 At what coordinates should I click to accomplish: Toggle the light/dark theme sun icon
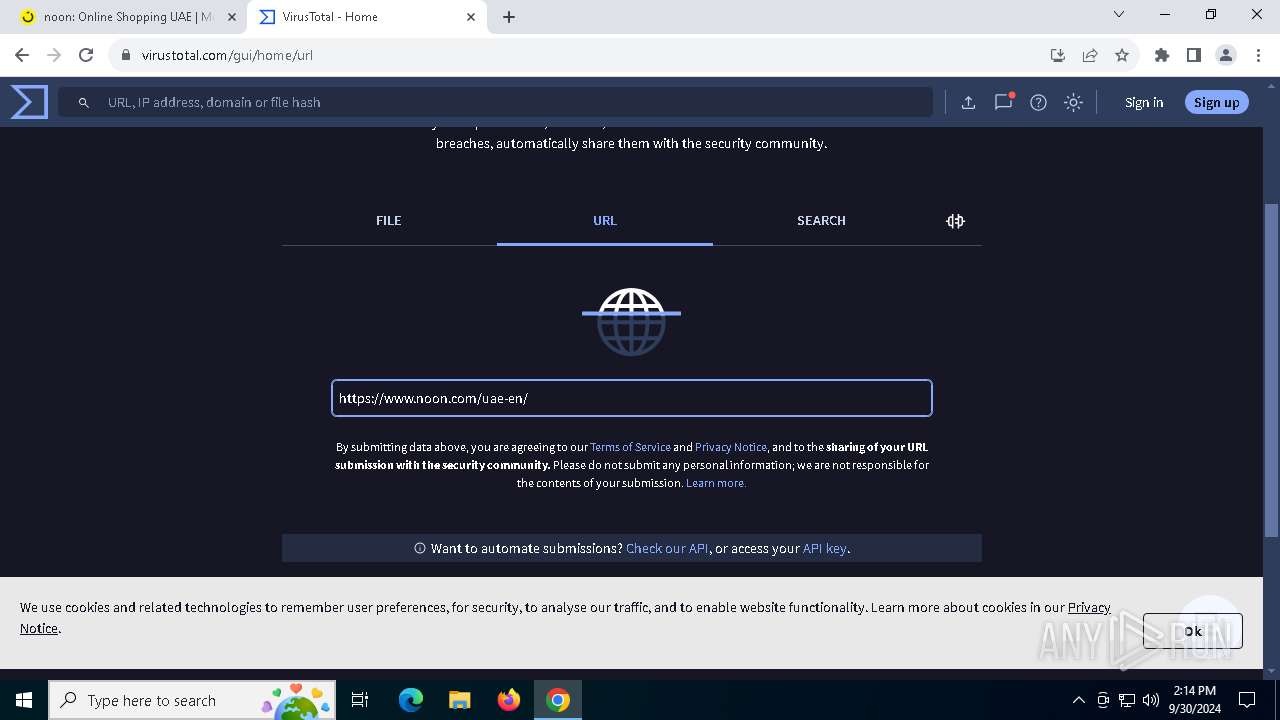tap(1073, 102)
